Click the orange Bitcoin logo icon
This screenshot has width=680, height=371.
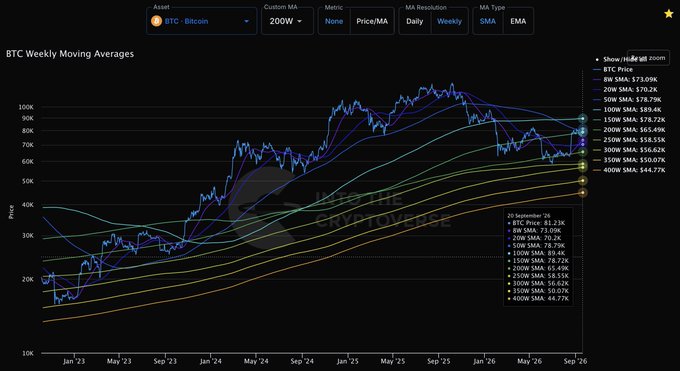157,21
